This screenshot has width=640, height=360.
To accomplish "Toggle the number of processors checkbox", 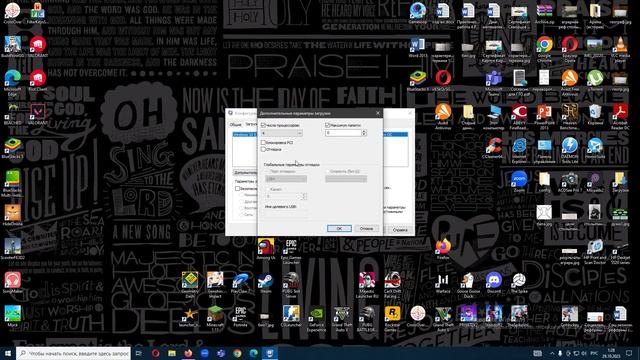I will 263,125.
